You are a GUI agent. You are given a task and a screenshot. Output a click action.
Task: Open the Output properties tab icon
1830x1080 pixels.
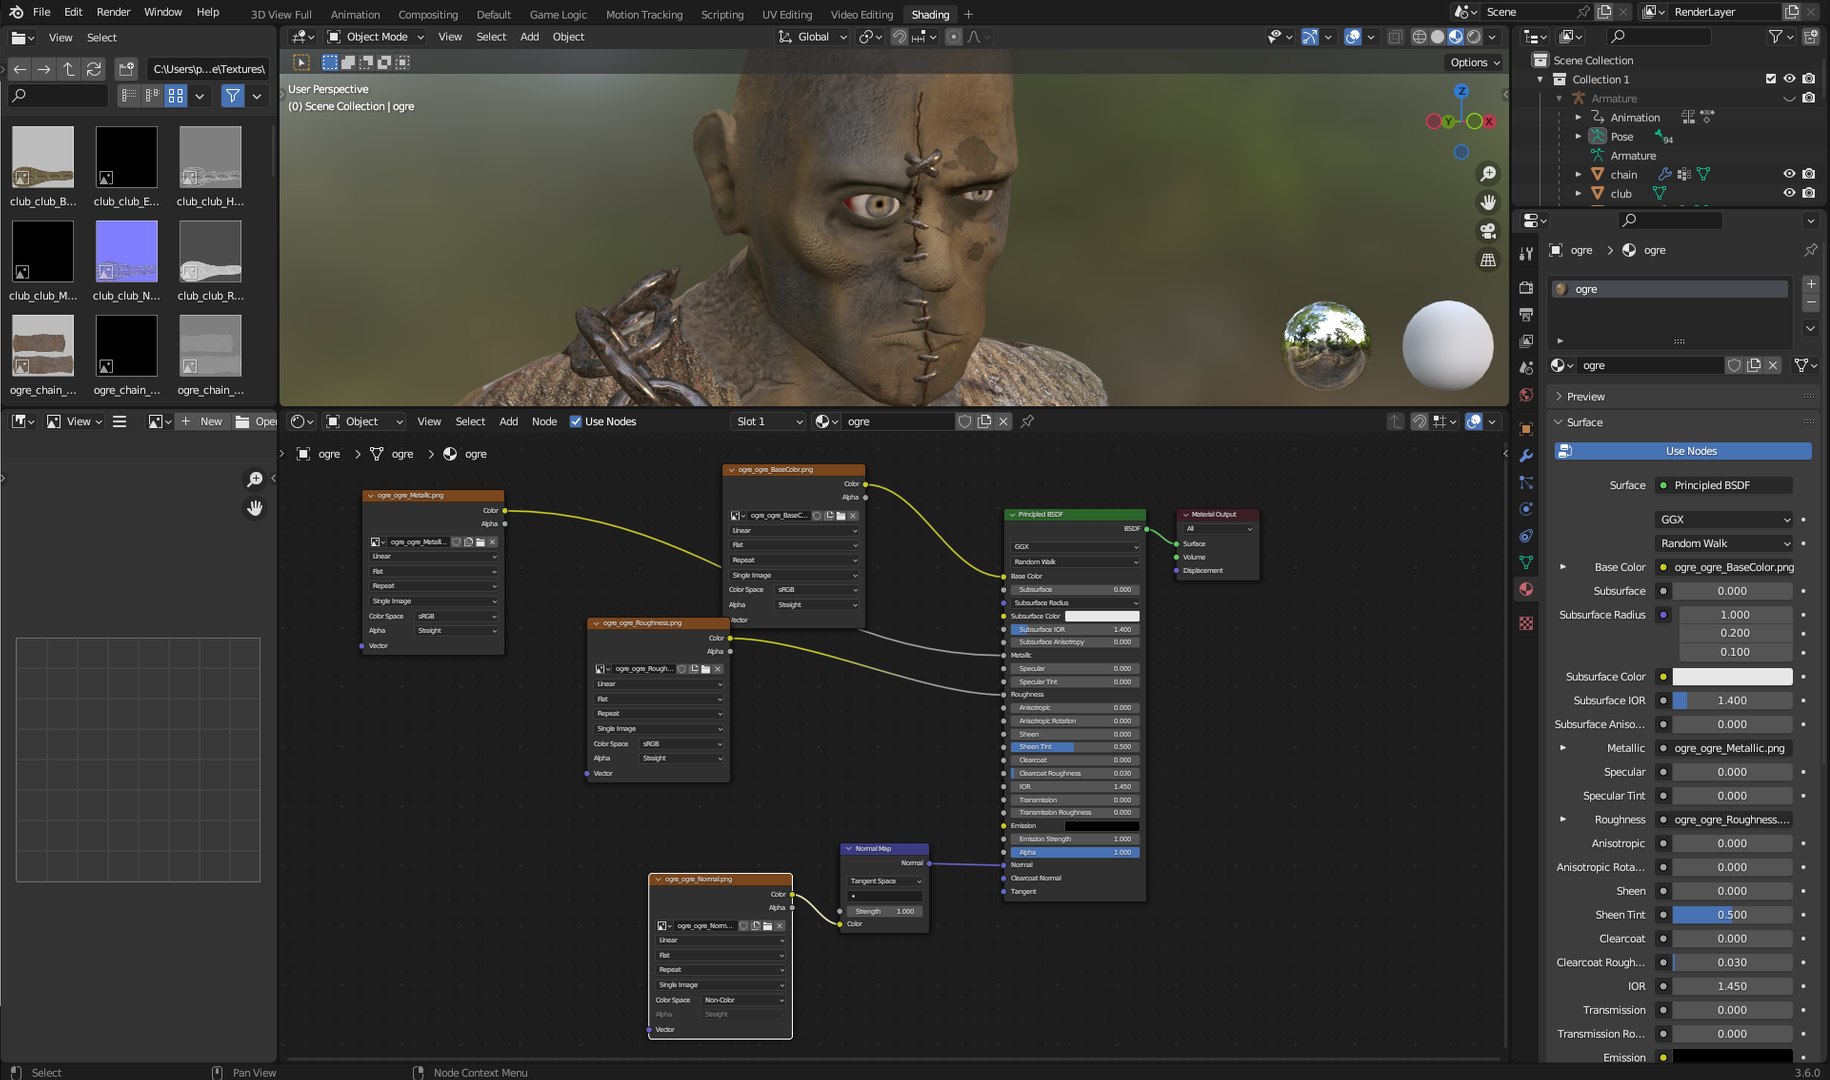coord(1526,315)
